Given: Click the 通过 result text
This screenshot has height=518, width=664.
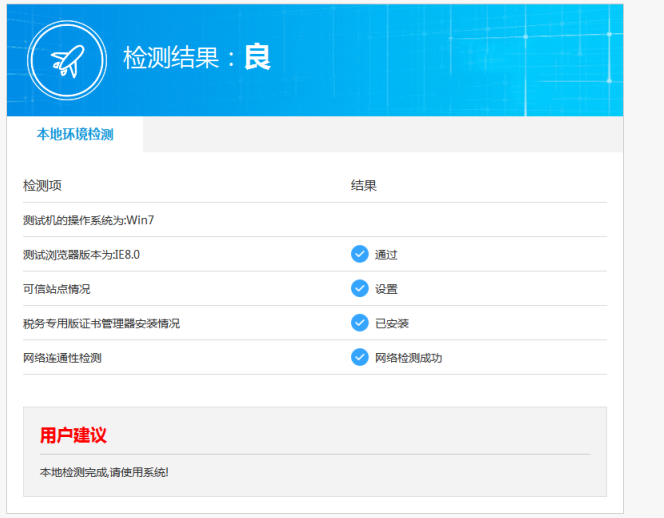Looking at the screenshot, I should coord(386,255).
